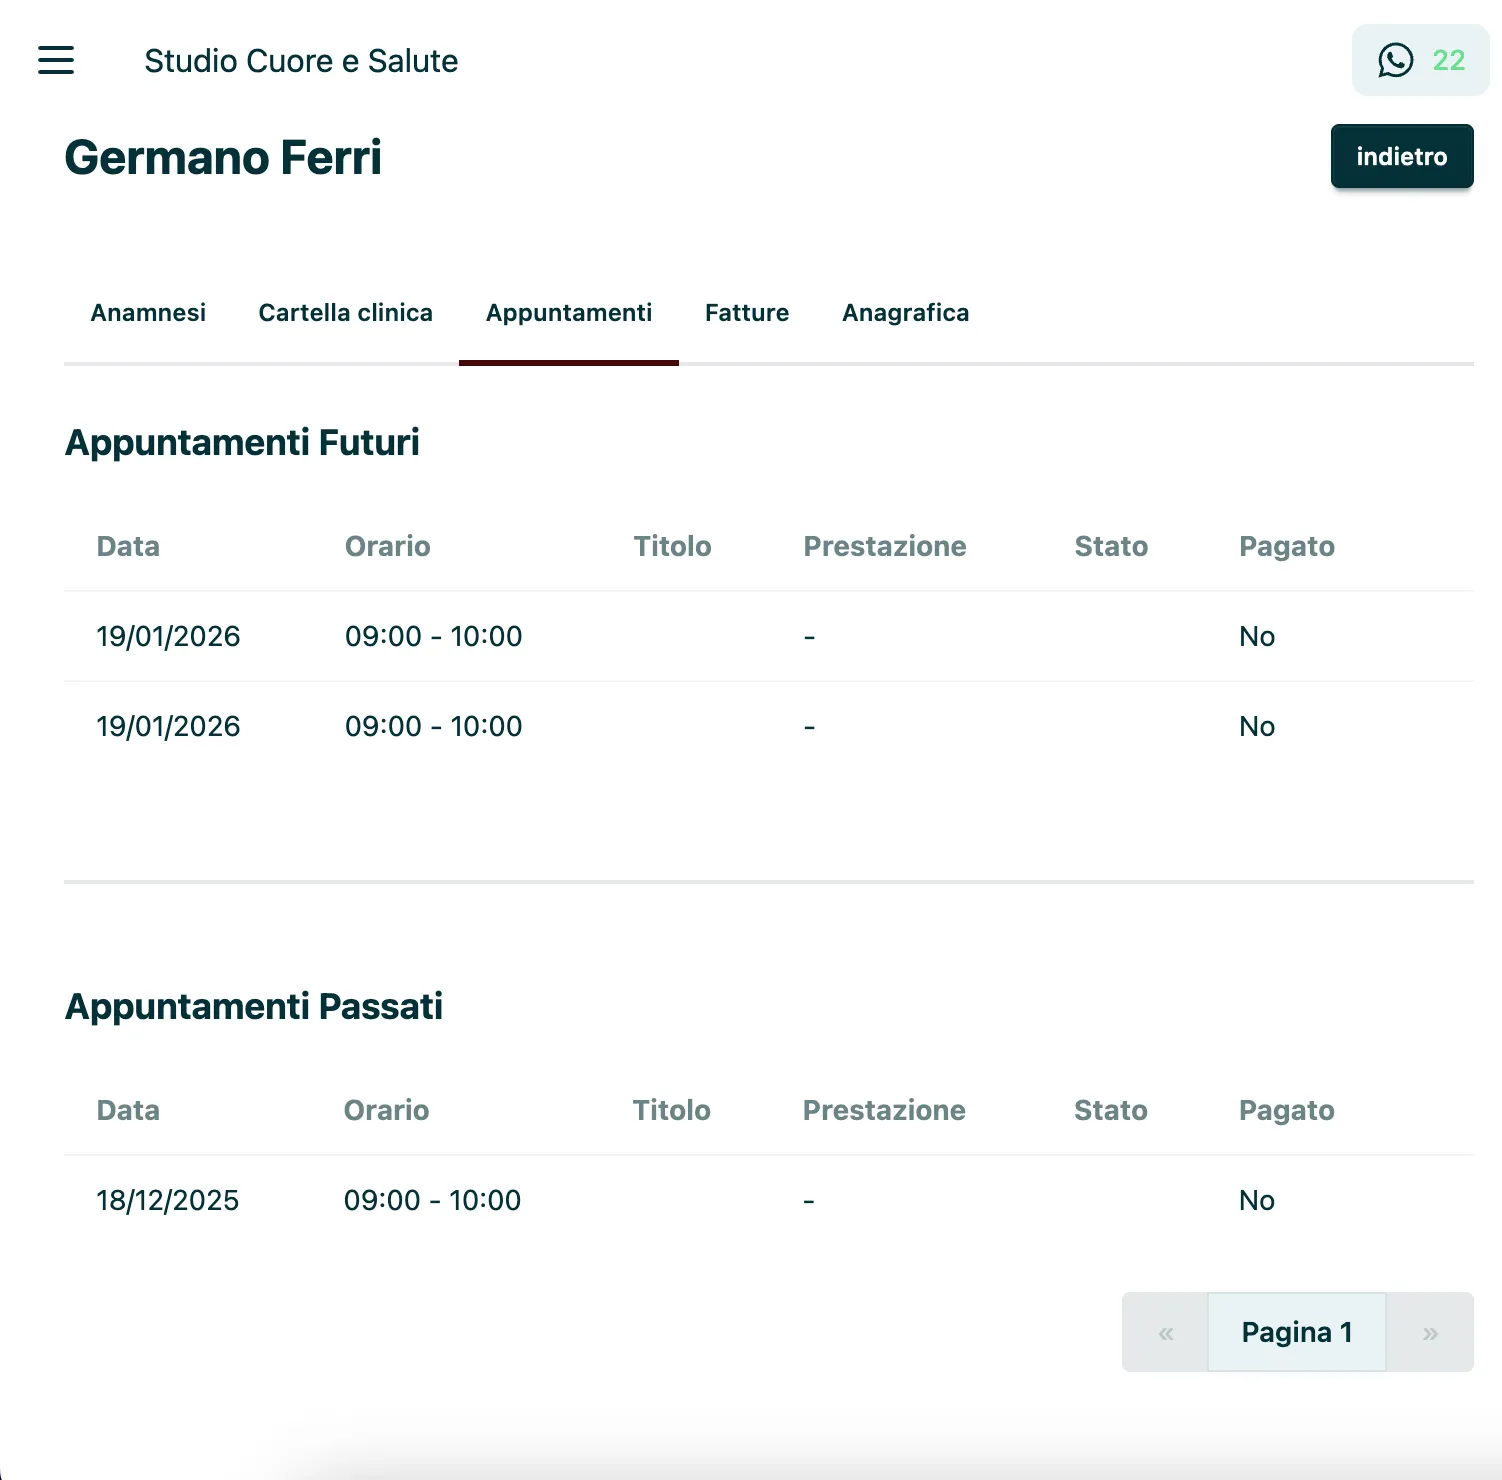Click Prestazione header in Appuntamenti Futuri
The height and width of the screenshot is (1480, 1502).
884,546
